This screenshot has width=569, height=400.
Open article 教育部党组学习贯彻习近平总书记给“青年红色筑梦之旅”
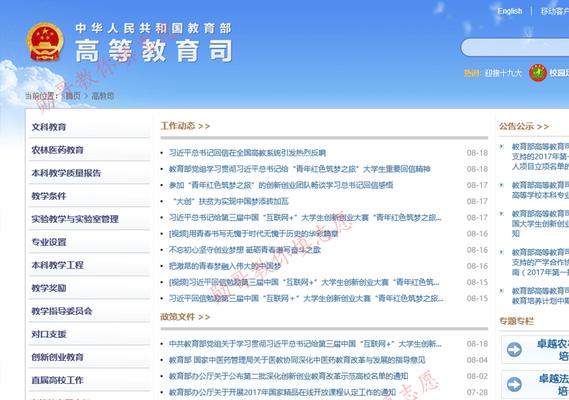coord(300,169)
